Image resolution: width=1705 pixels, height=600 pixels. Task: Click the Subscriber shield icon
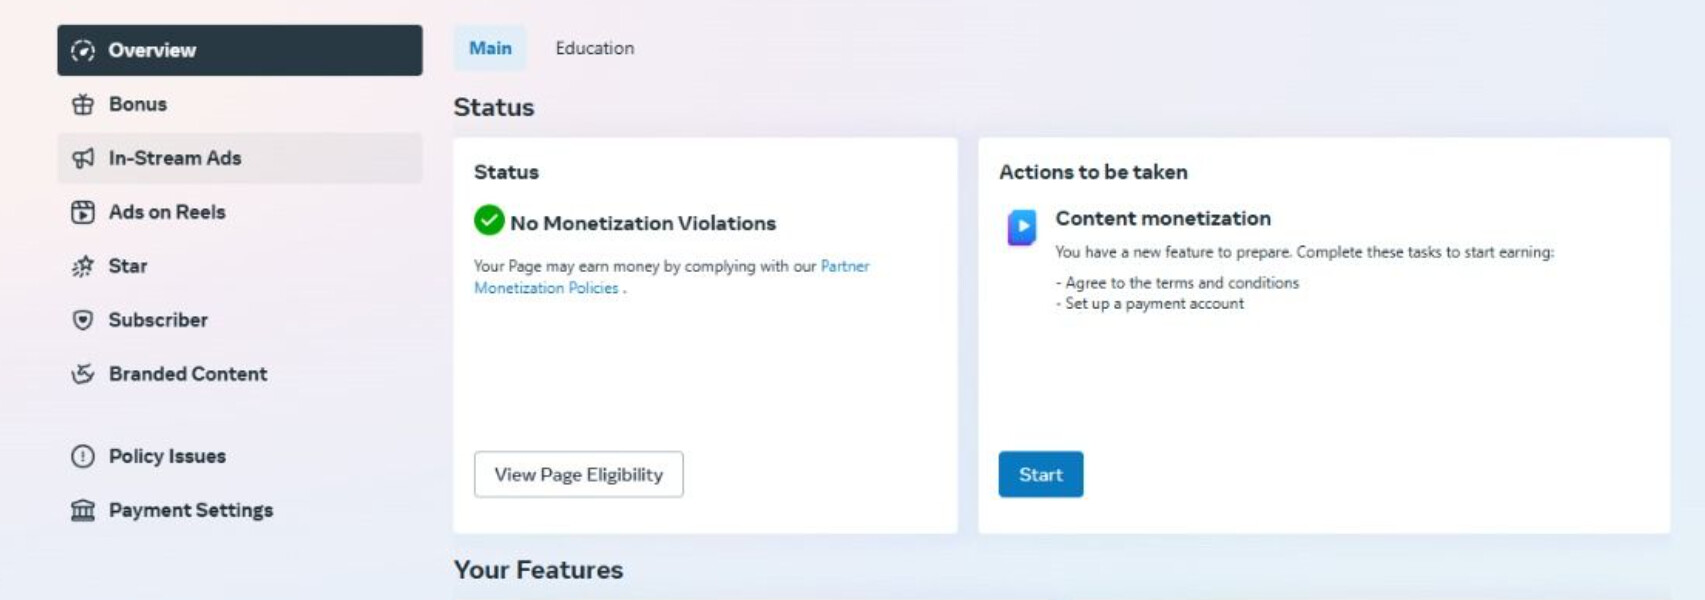click(83, 320)
